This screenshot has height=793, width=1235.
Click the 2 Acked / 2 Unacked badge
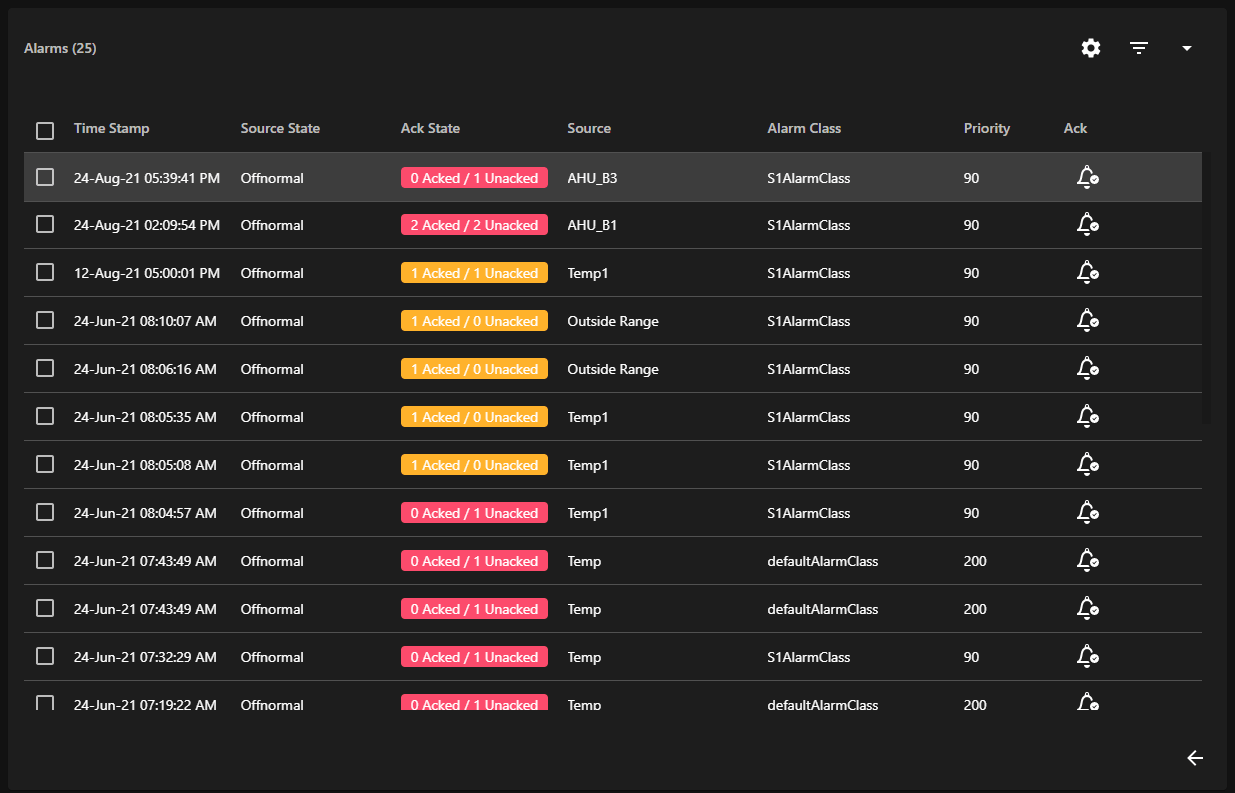coord(474,225)
